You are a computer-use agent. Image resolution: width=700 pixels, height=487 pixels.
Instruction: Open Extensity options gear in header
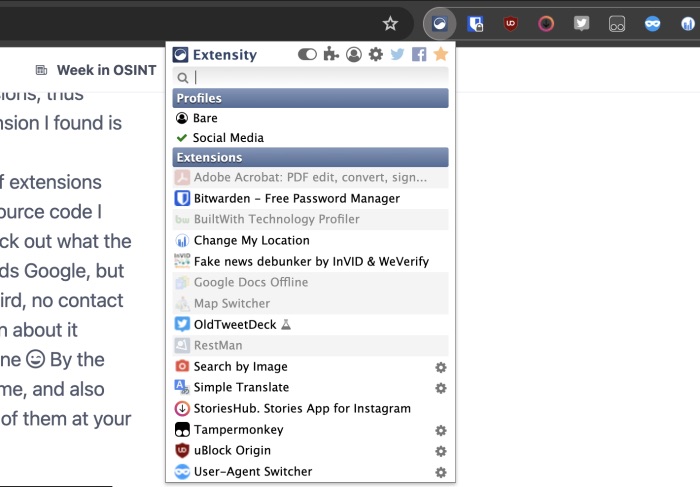coord(376,54)
